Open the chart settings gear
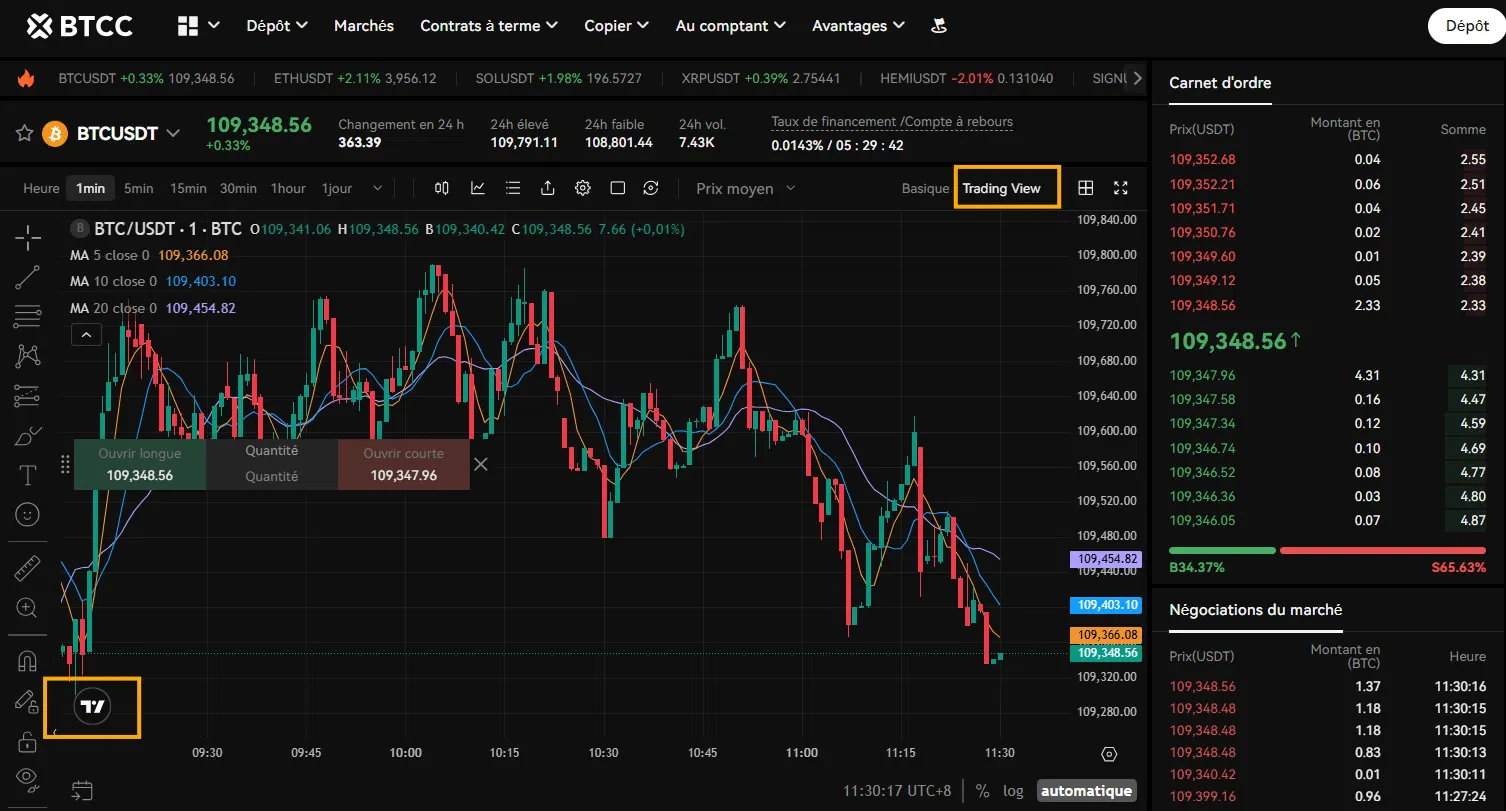This screenshot has height=811, width=1506. pyautogui.click(x=582, y=188)
